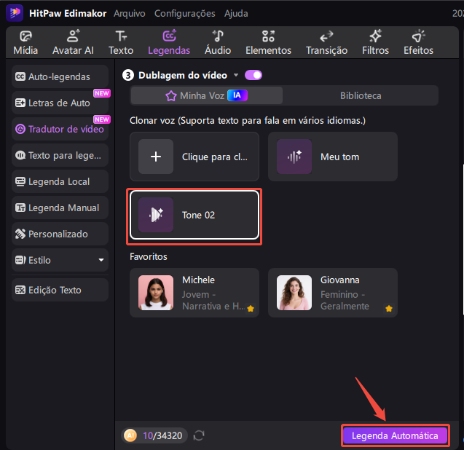Select Auto-legendas in sidebar
Image resolution: width=464 pixels, height=450 pixels.
click(x=60, y=77)
